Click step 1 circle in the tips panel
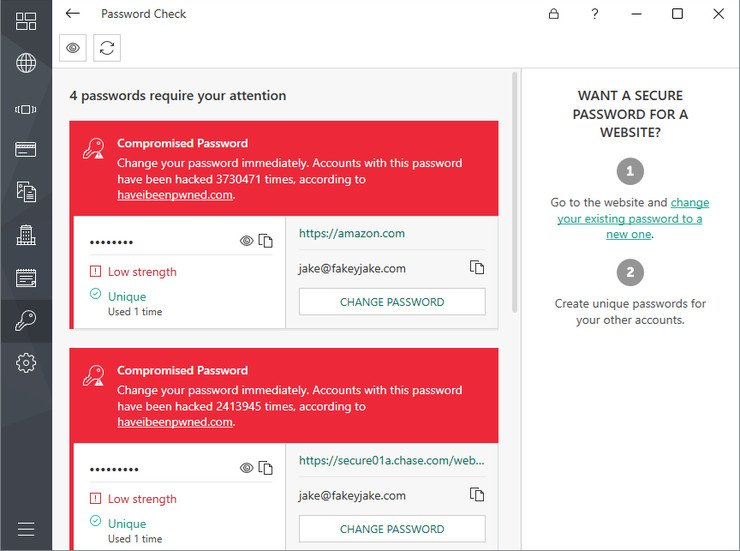The image size is (740, 551). click(630, 171)
